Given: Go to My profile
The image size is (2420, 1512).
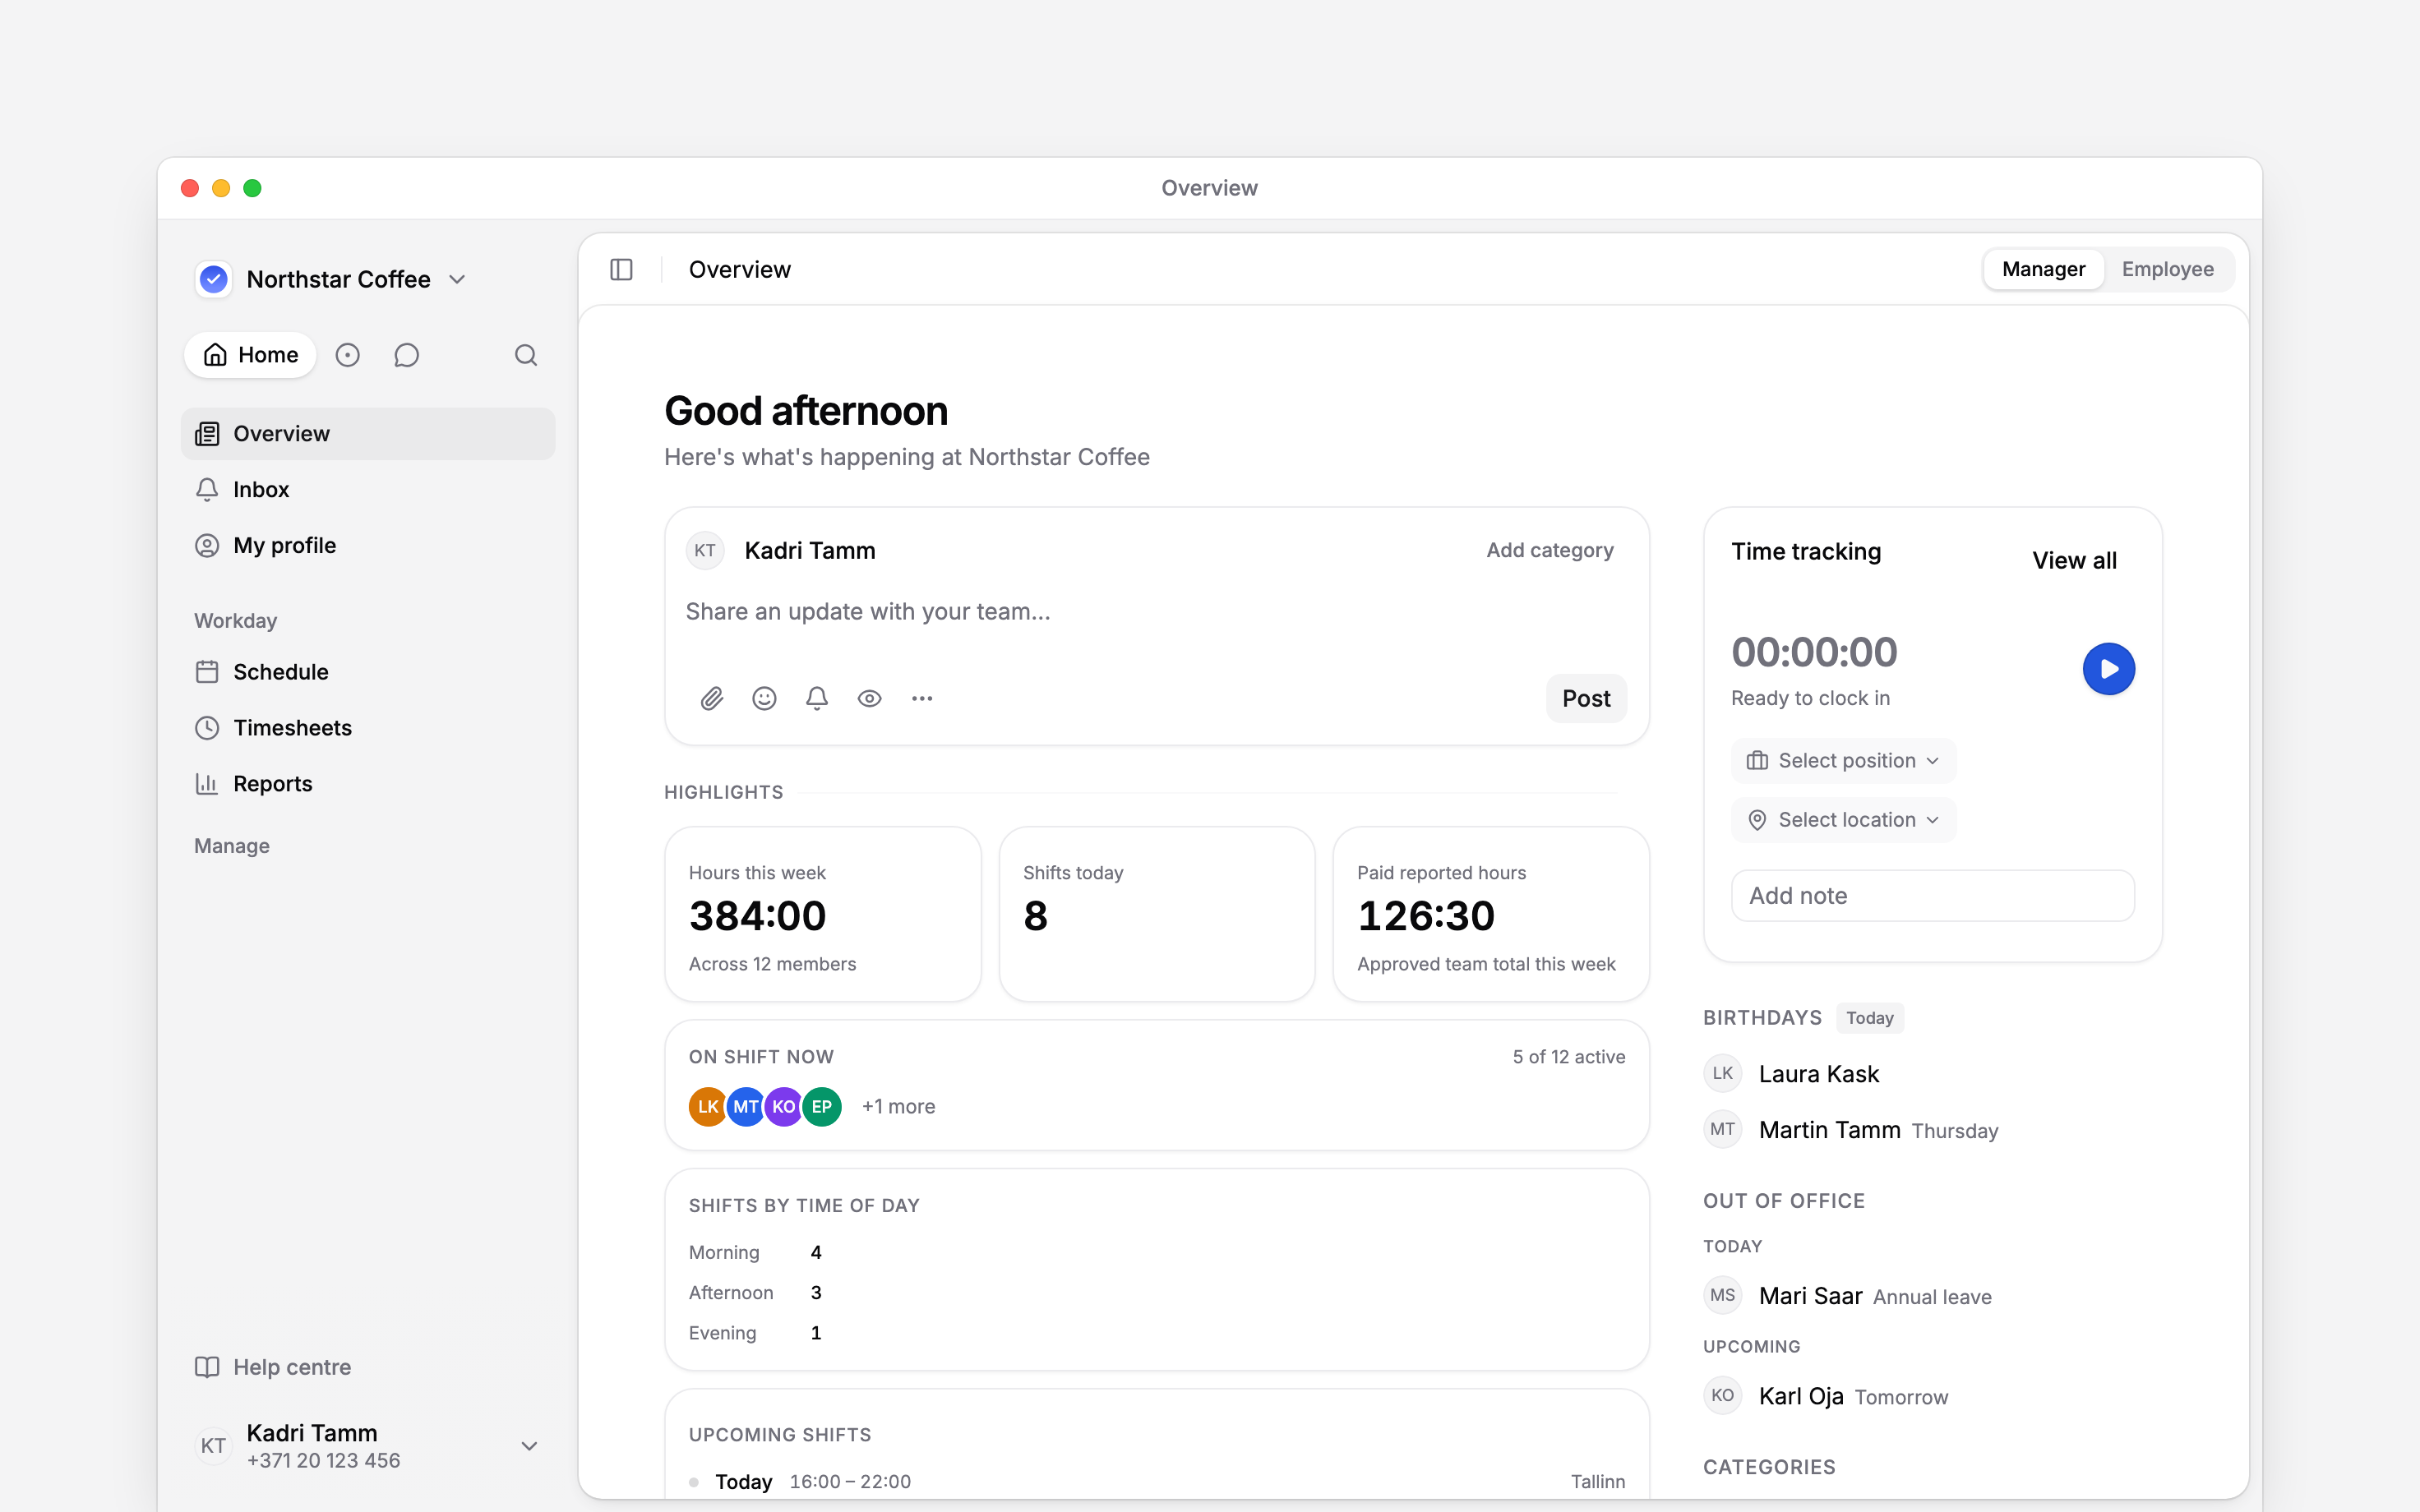Looking at the screenshot, I should point(368,546).
